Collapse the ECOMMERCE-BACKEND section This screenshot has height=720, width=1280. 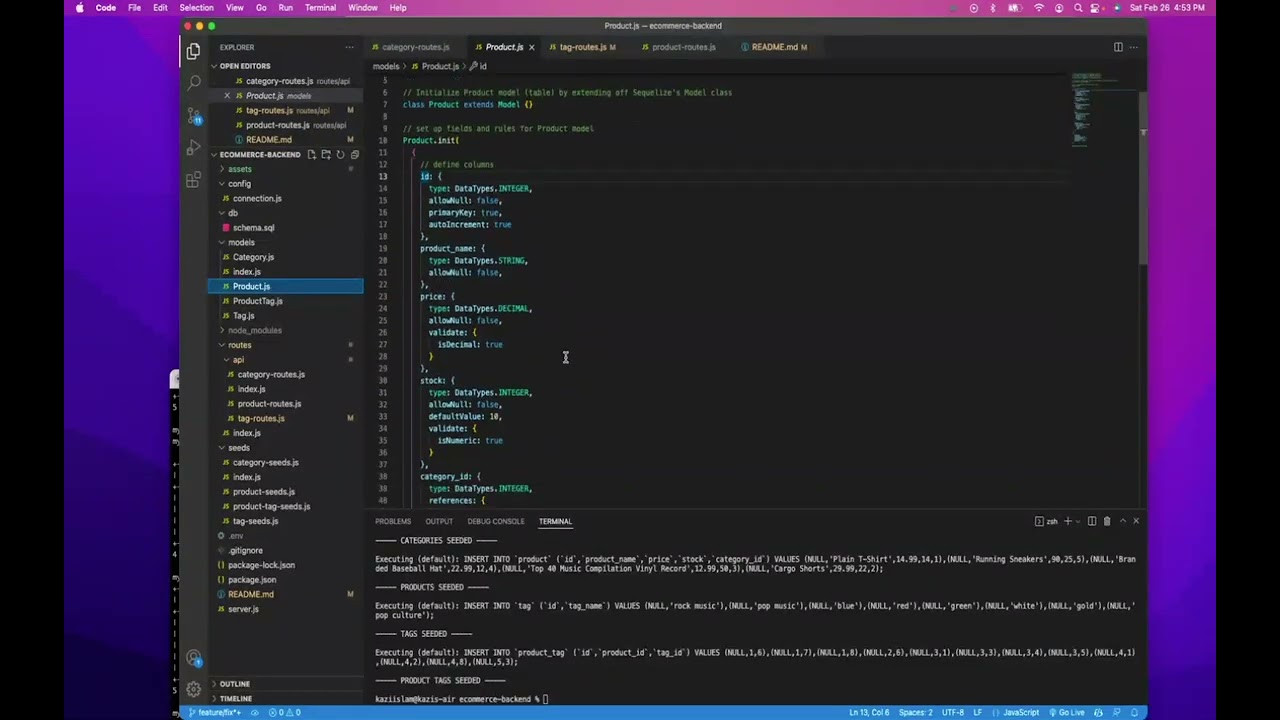[x=259, y=154]
